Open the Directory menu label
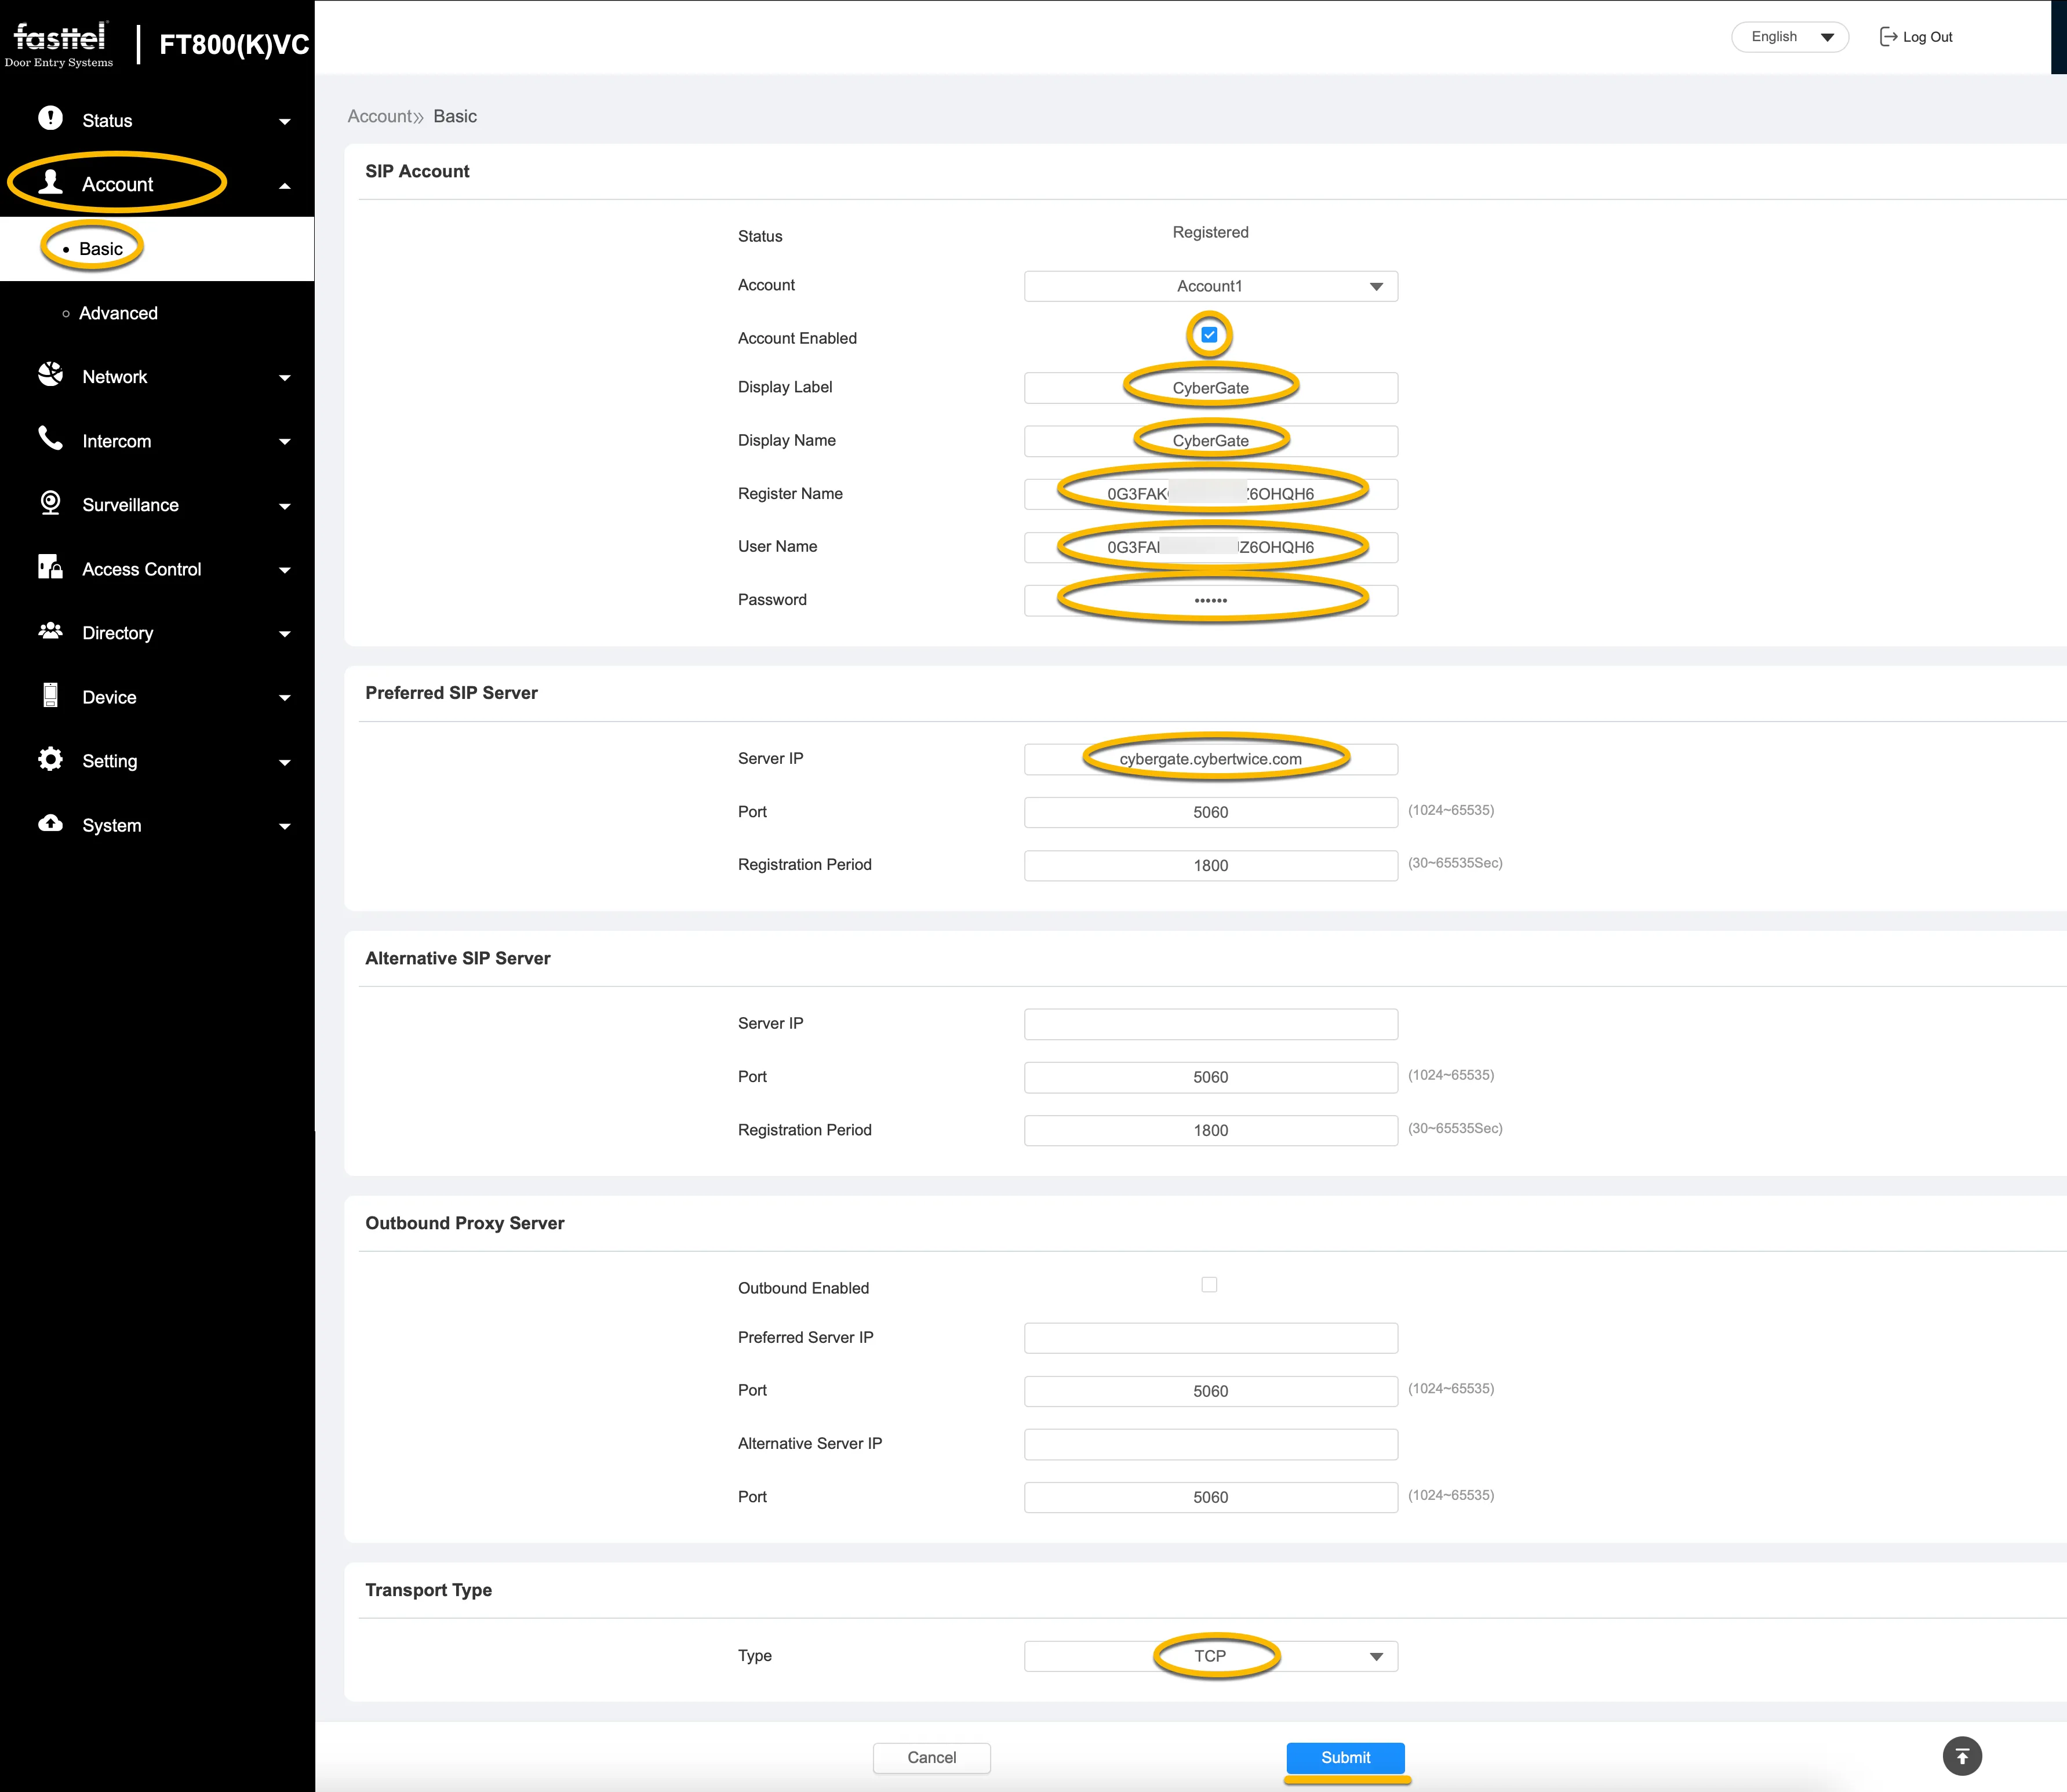 click(x=118, y=633)
